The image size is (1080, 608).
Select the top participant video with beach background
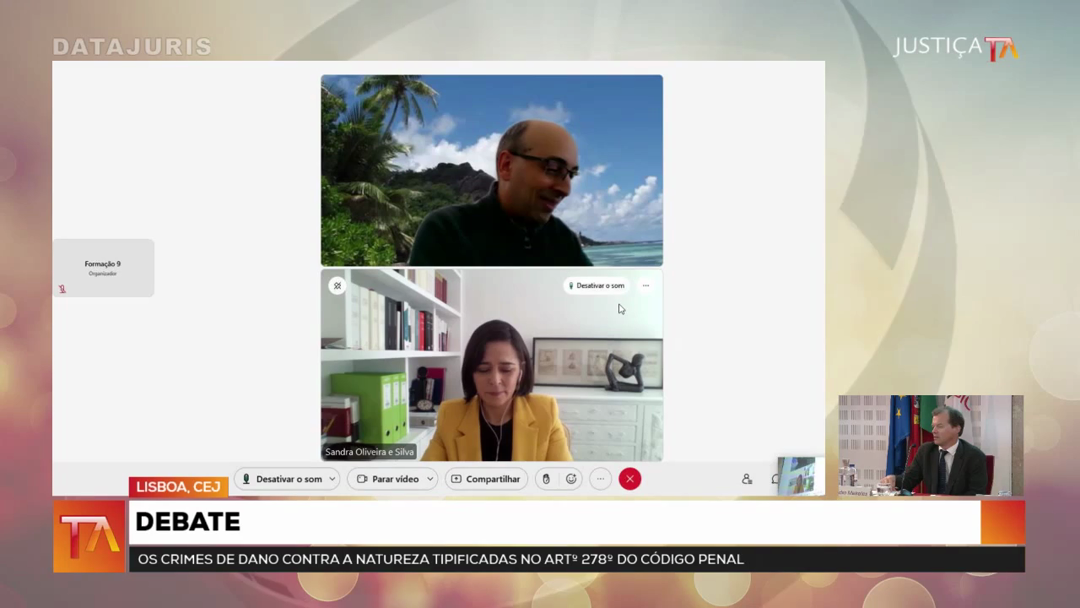491,170
